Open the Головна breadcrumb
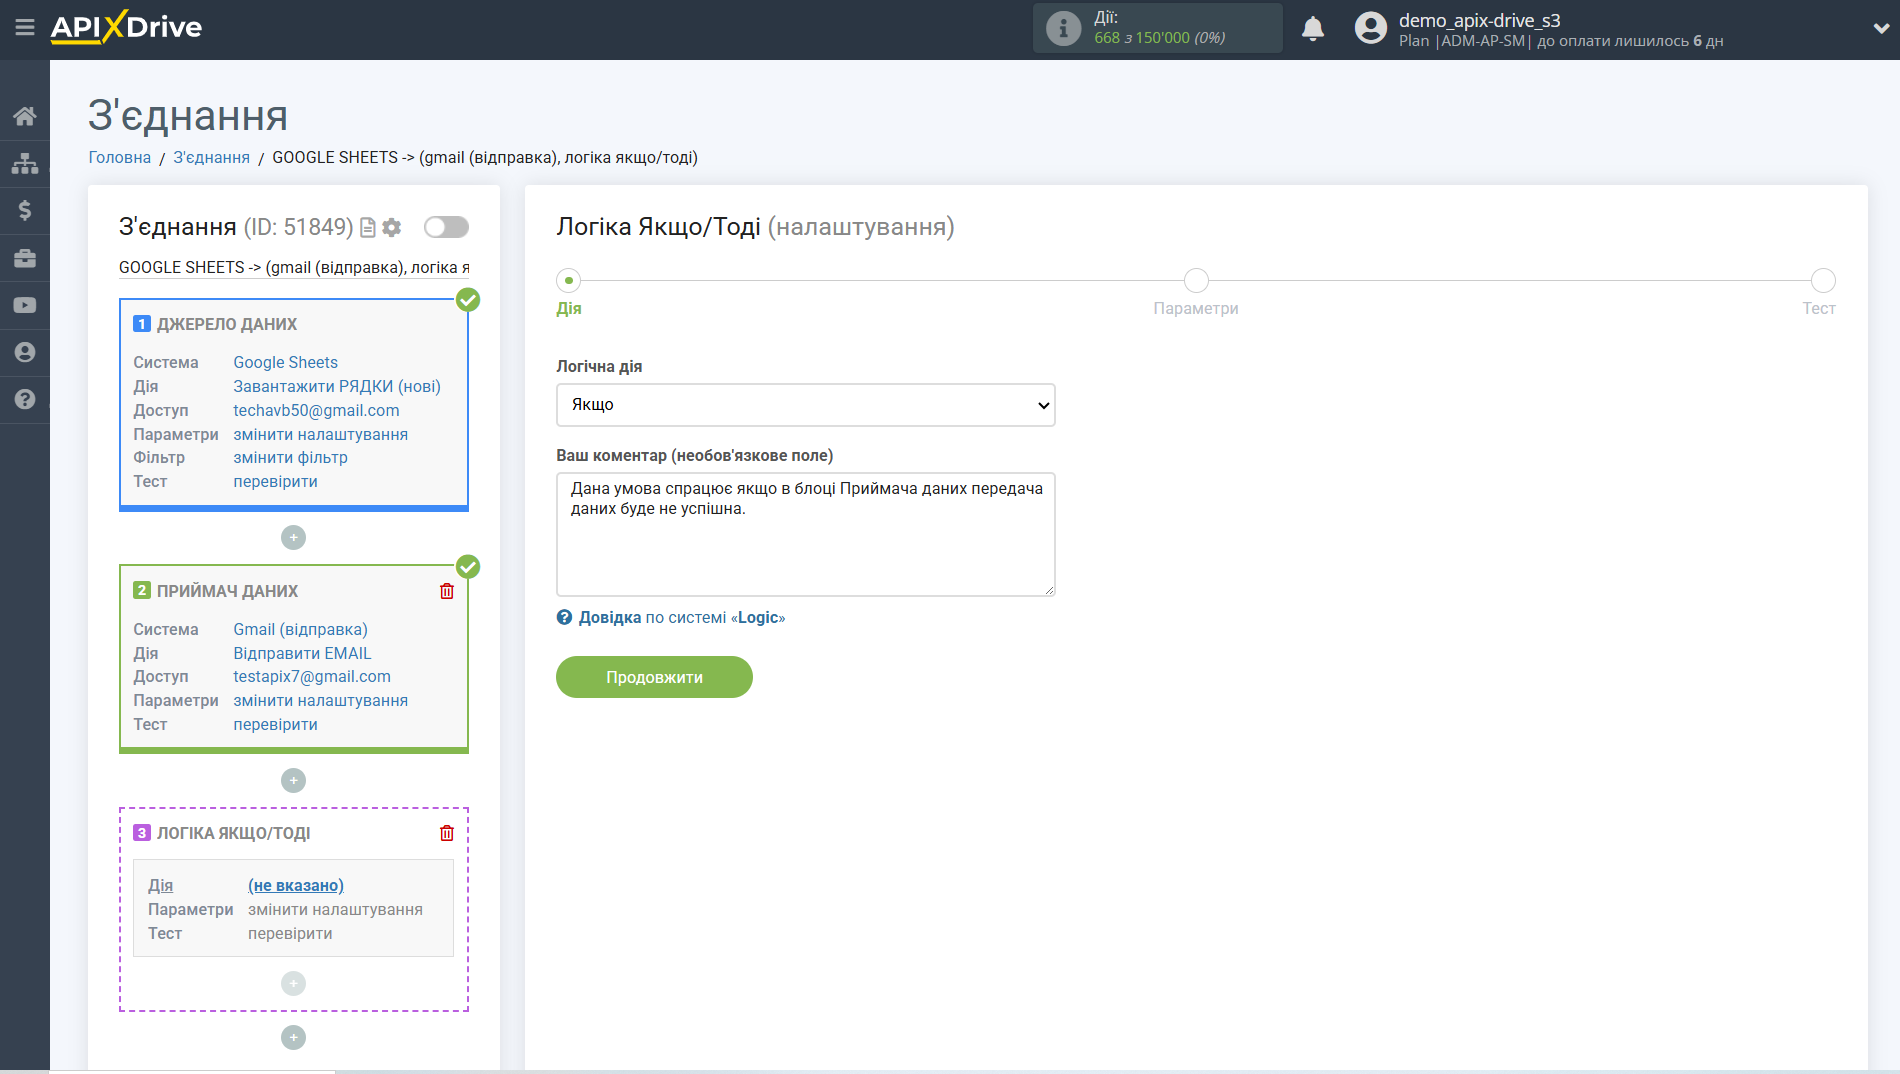1900x1074 pixels. [x=120, y=157]
